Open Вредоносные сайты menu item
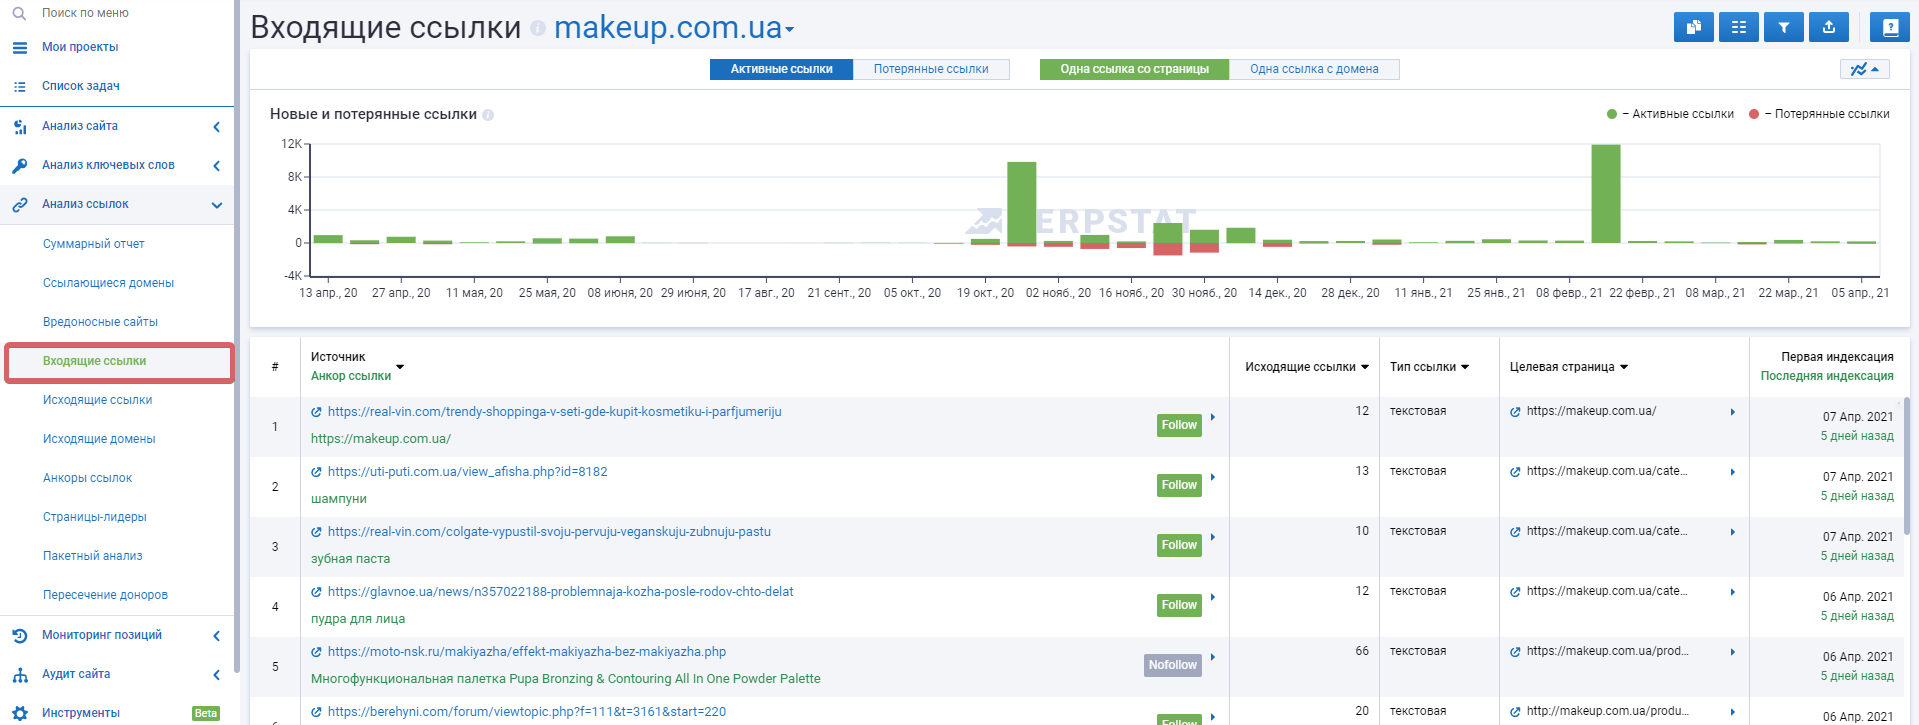 (x=100, y=322)
